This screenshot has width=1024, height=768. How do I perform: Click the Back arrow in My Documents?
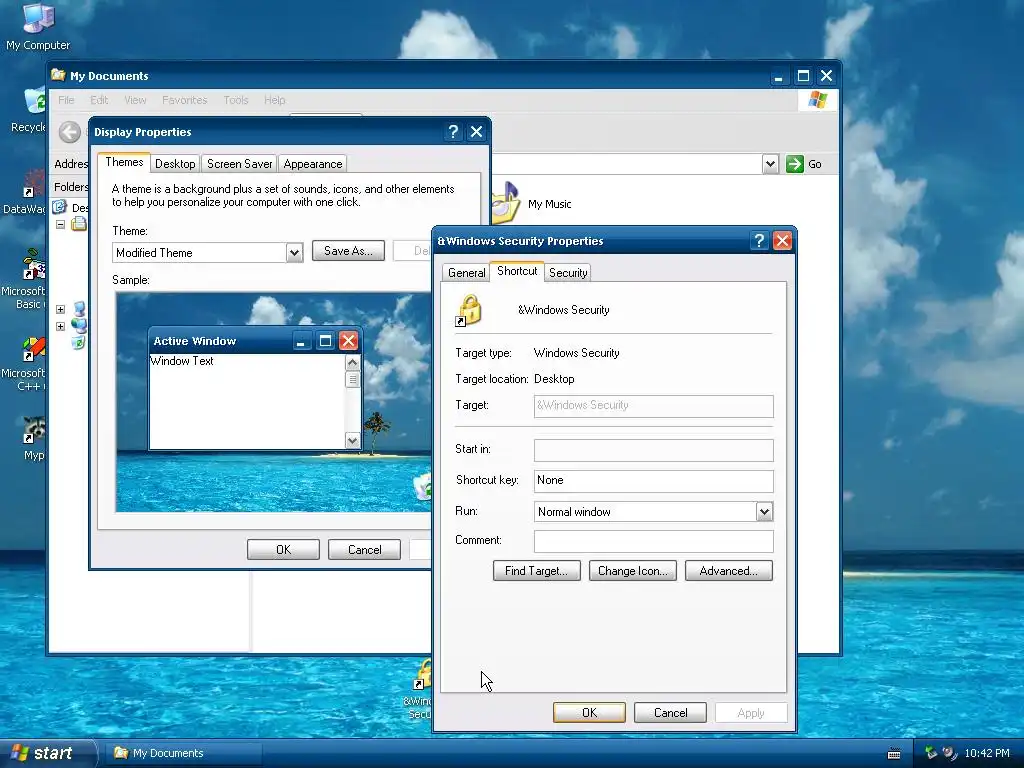69,133
